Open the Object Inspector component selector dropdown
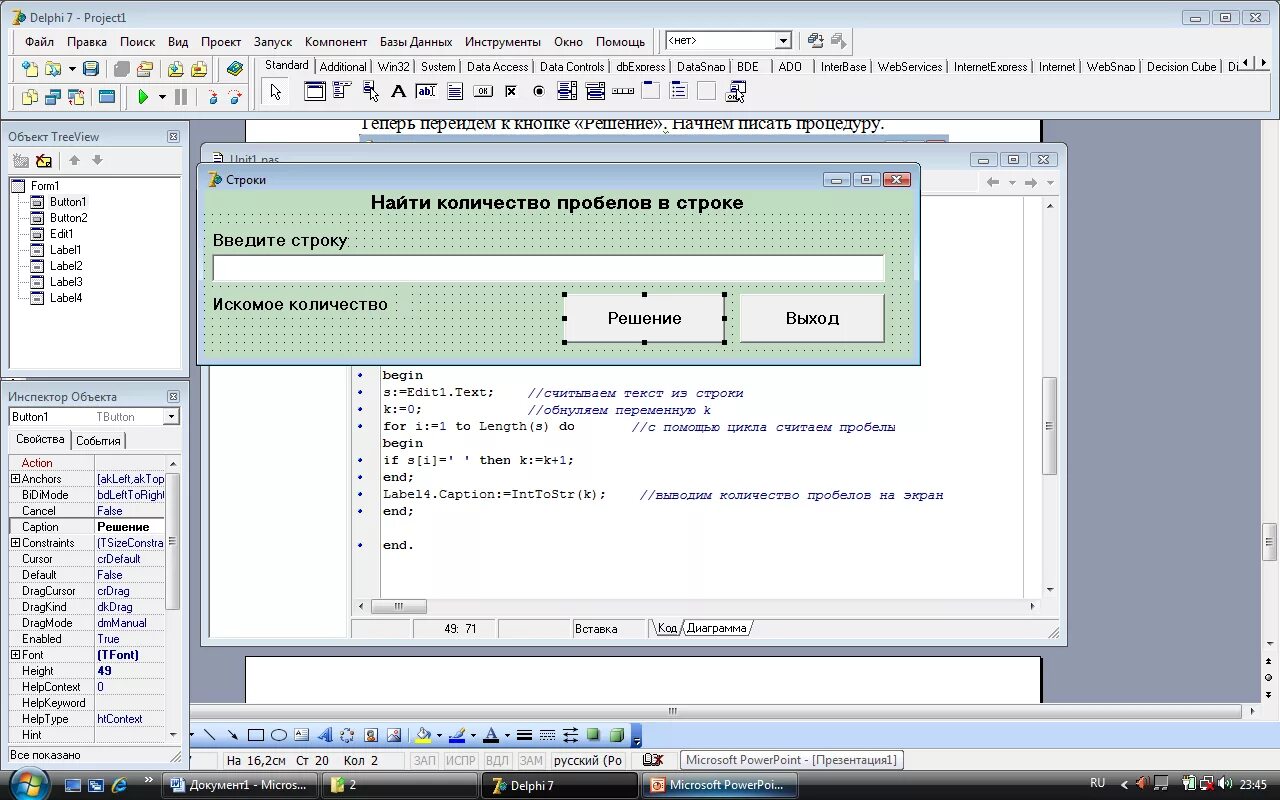The height and width of the screenshot is (800, 1280). [x=171, y=417]
